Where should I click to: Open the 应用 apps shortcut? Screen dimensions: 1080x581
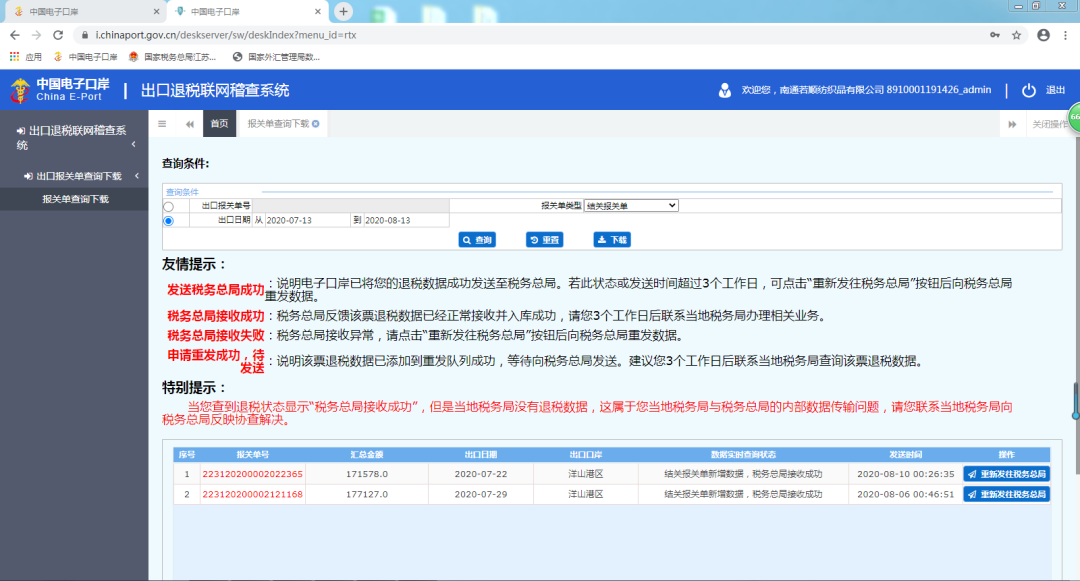tap(25, 57)
